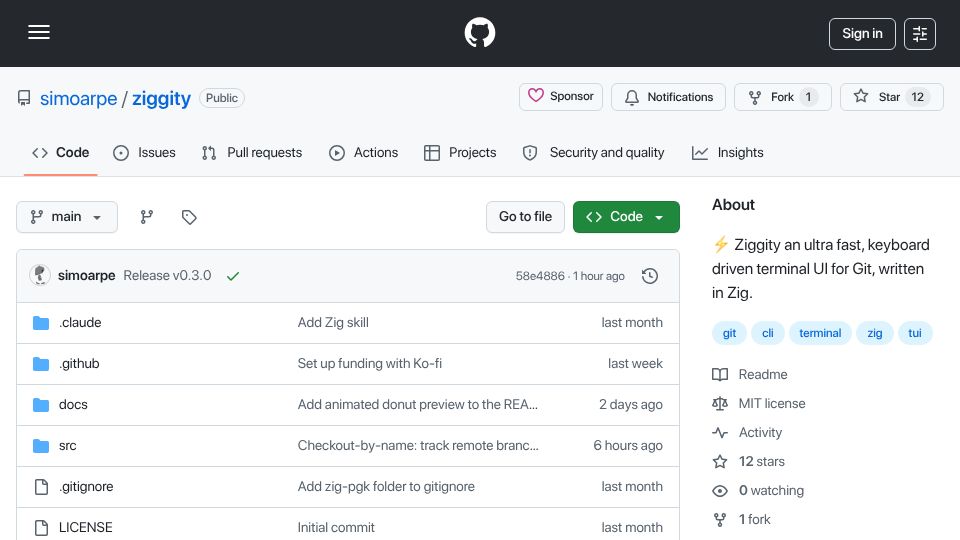This screenshot has width=960, height=540.
Task: Click the star icon beside 12 stars
Action: 720,462
